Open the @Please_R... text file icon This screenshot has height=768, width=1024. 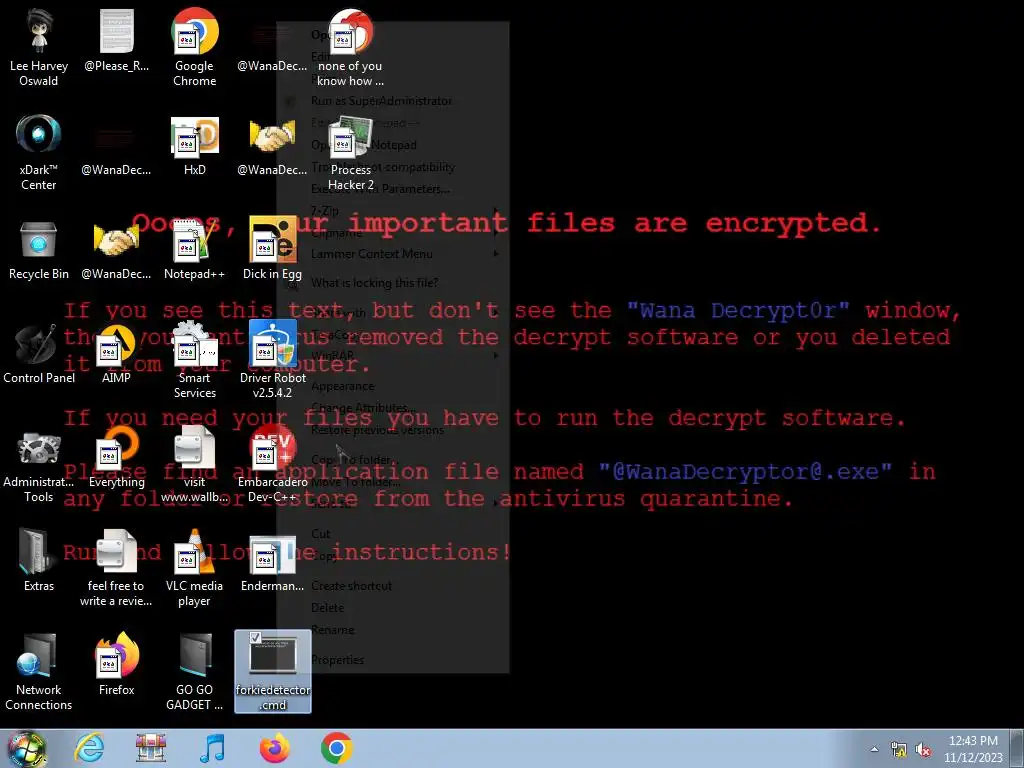tap(116, 40)
